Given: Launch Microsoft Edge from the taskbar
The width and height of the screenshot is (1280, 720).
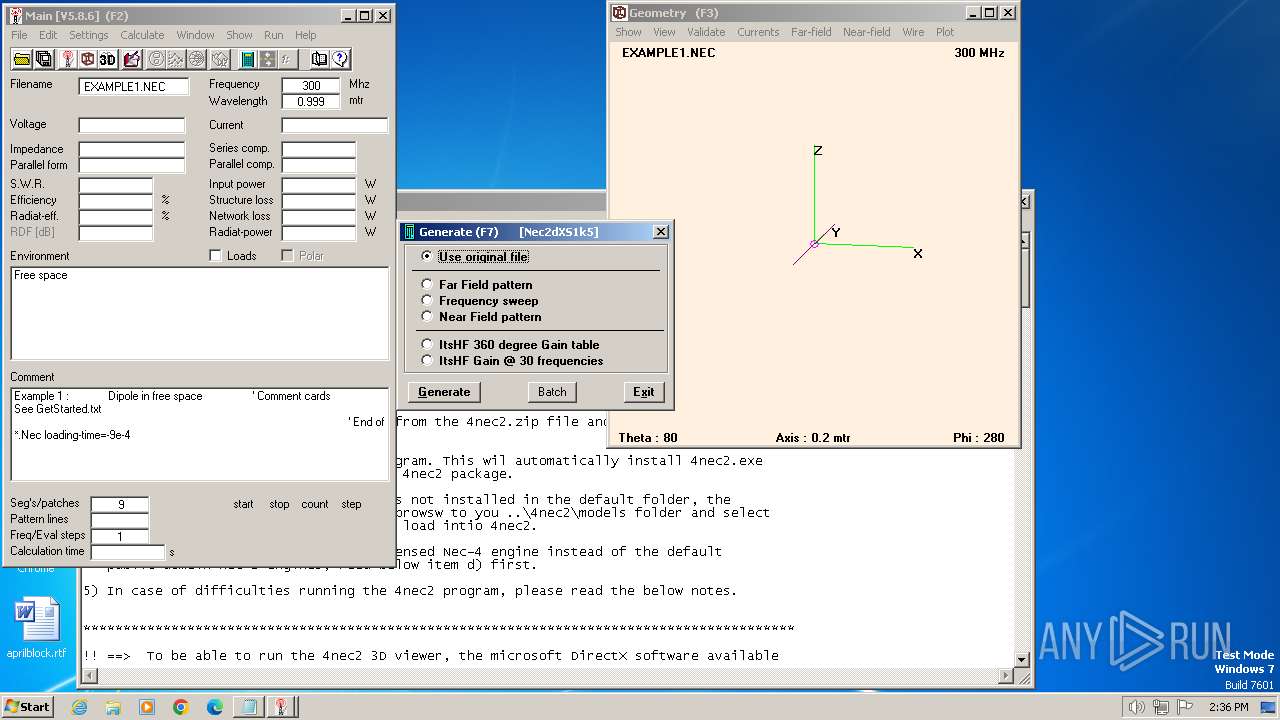Looking at the screenshot, I should click(x=215, y=707).
